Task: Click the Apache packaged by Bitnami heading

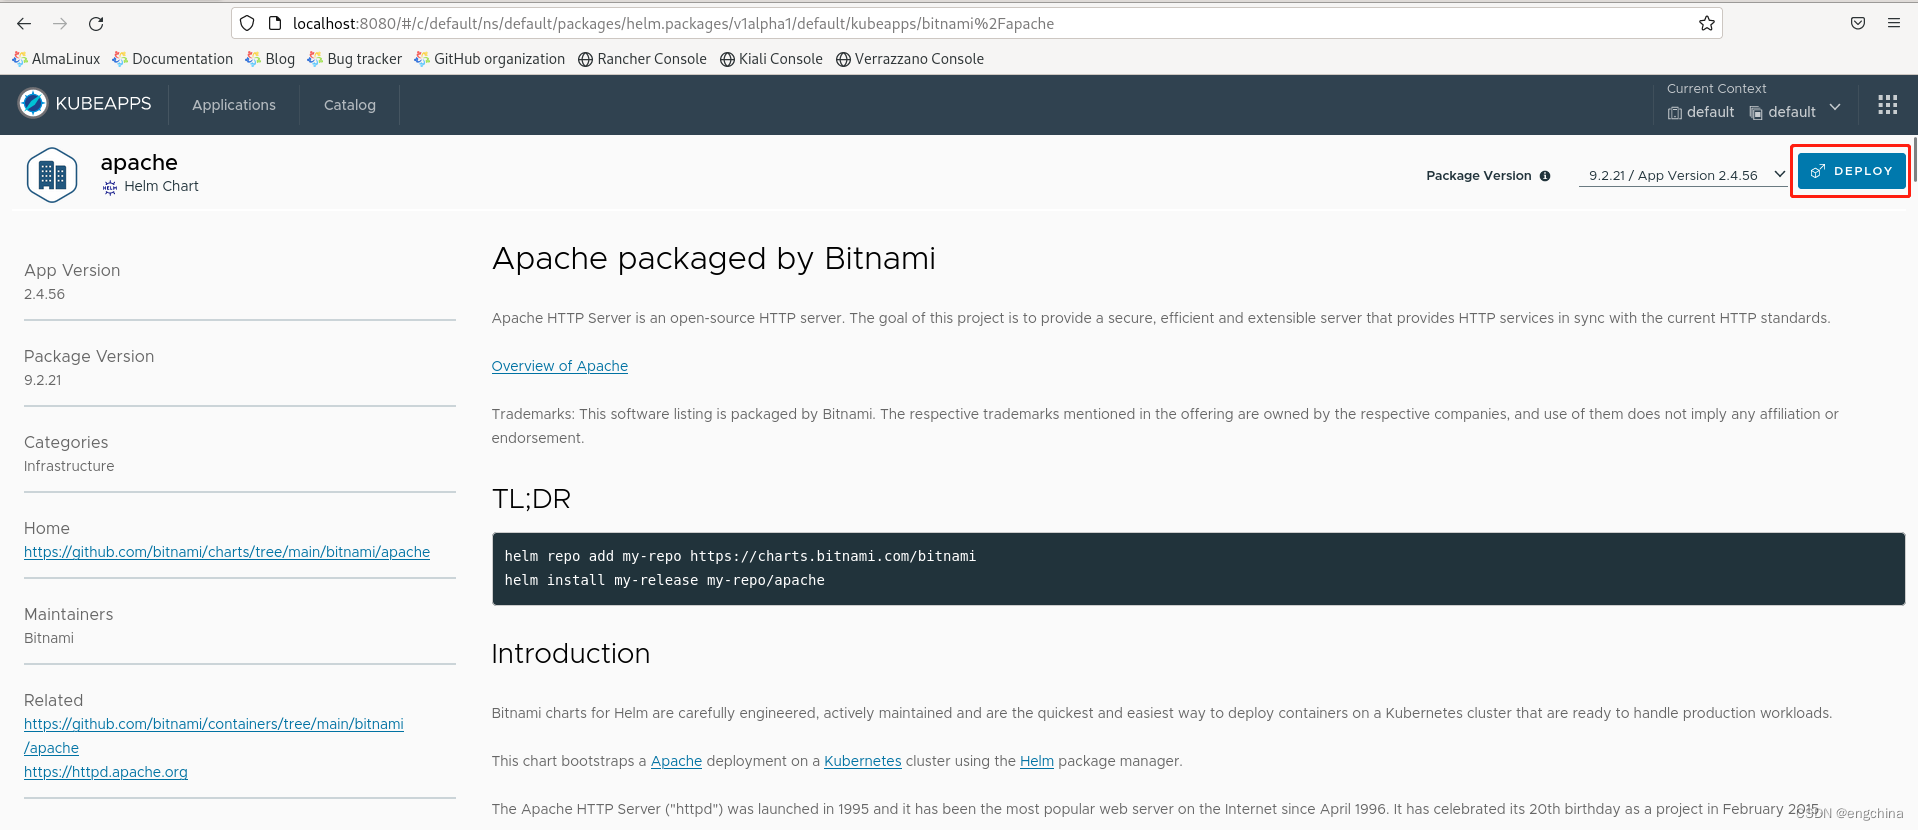Action: 714,259
